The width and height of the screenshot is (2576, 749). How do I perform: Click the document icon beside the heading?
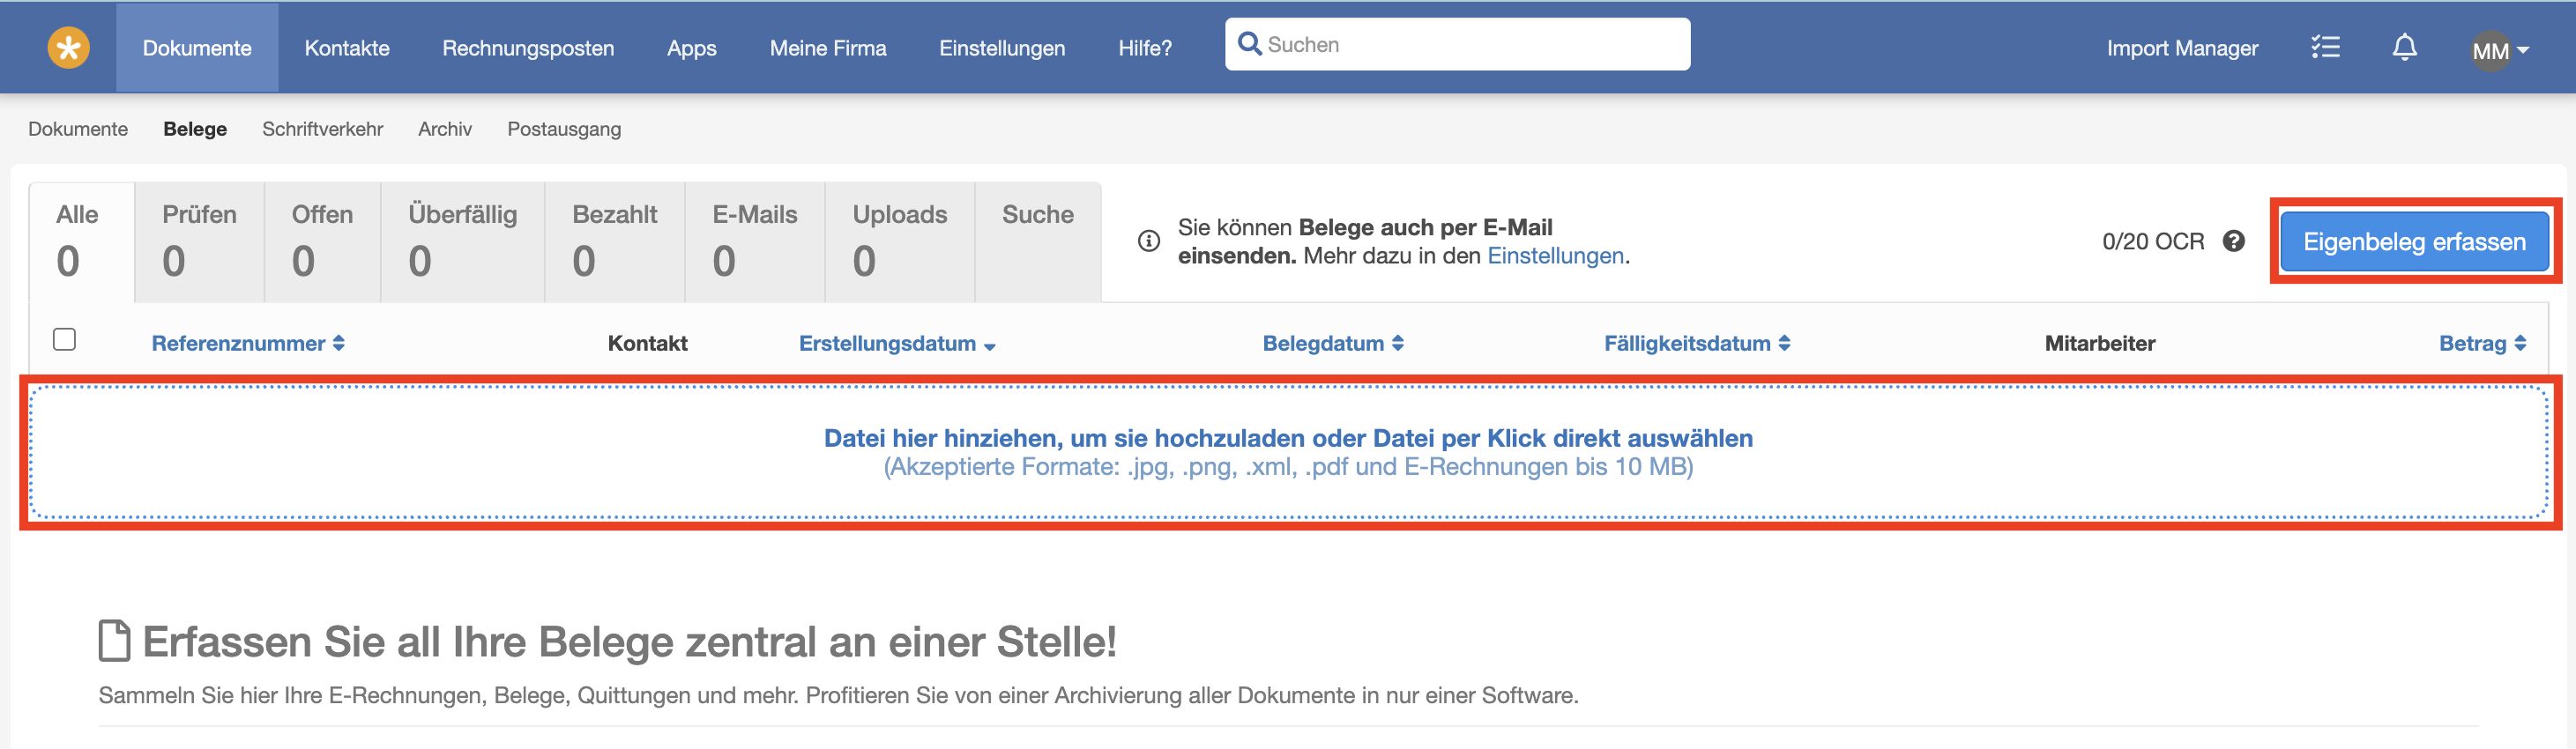[114, 641]
